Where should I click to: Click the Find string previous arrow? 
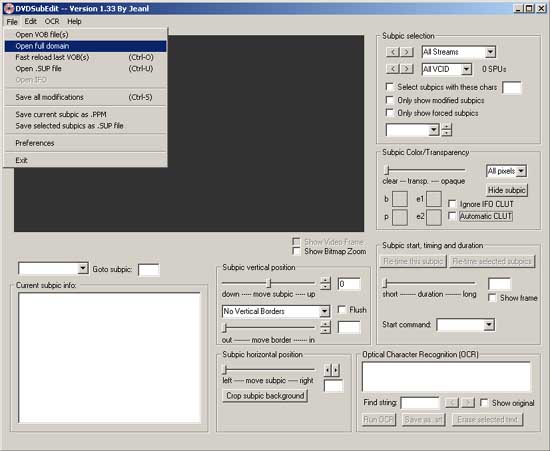[452, 403]
